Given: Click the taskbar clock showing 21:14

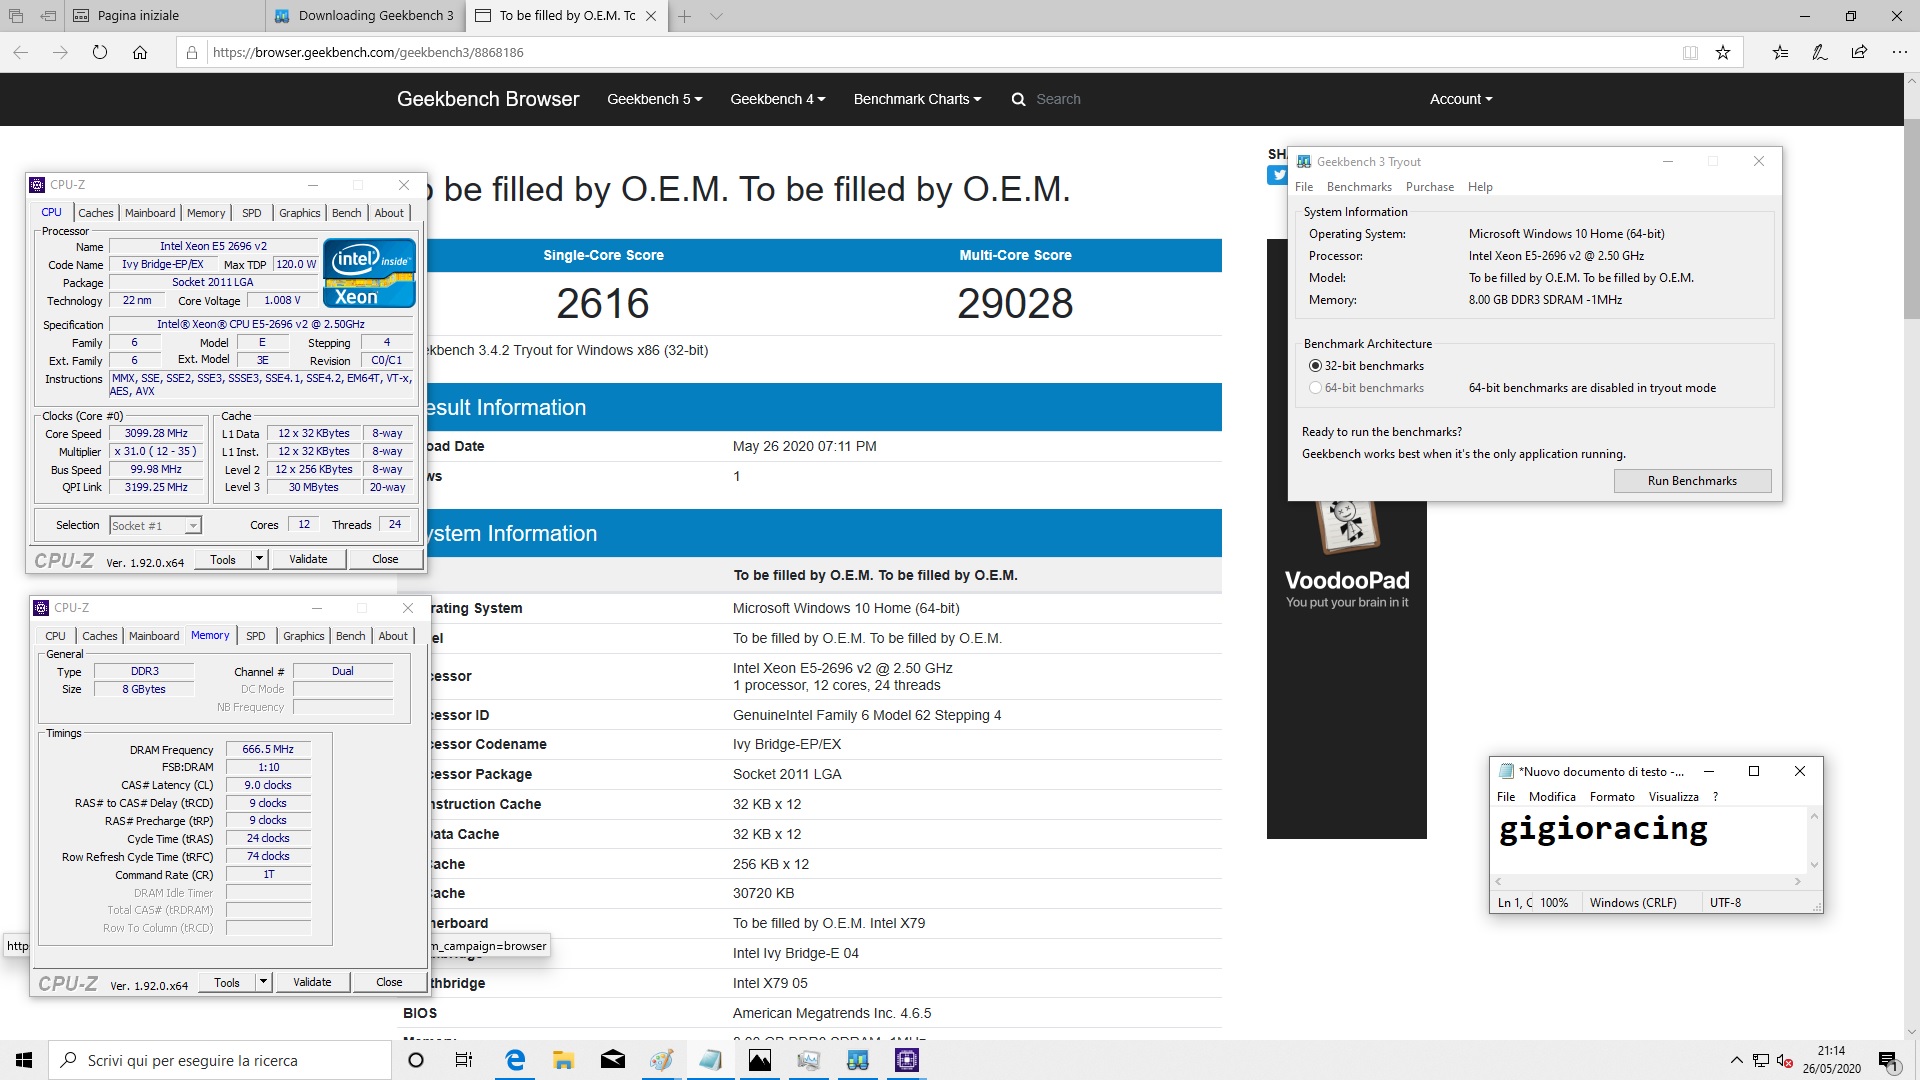Looking at the screenshot, I should 1831,1060.
